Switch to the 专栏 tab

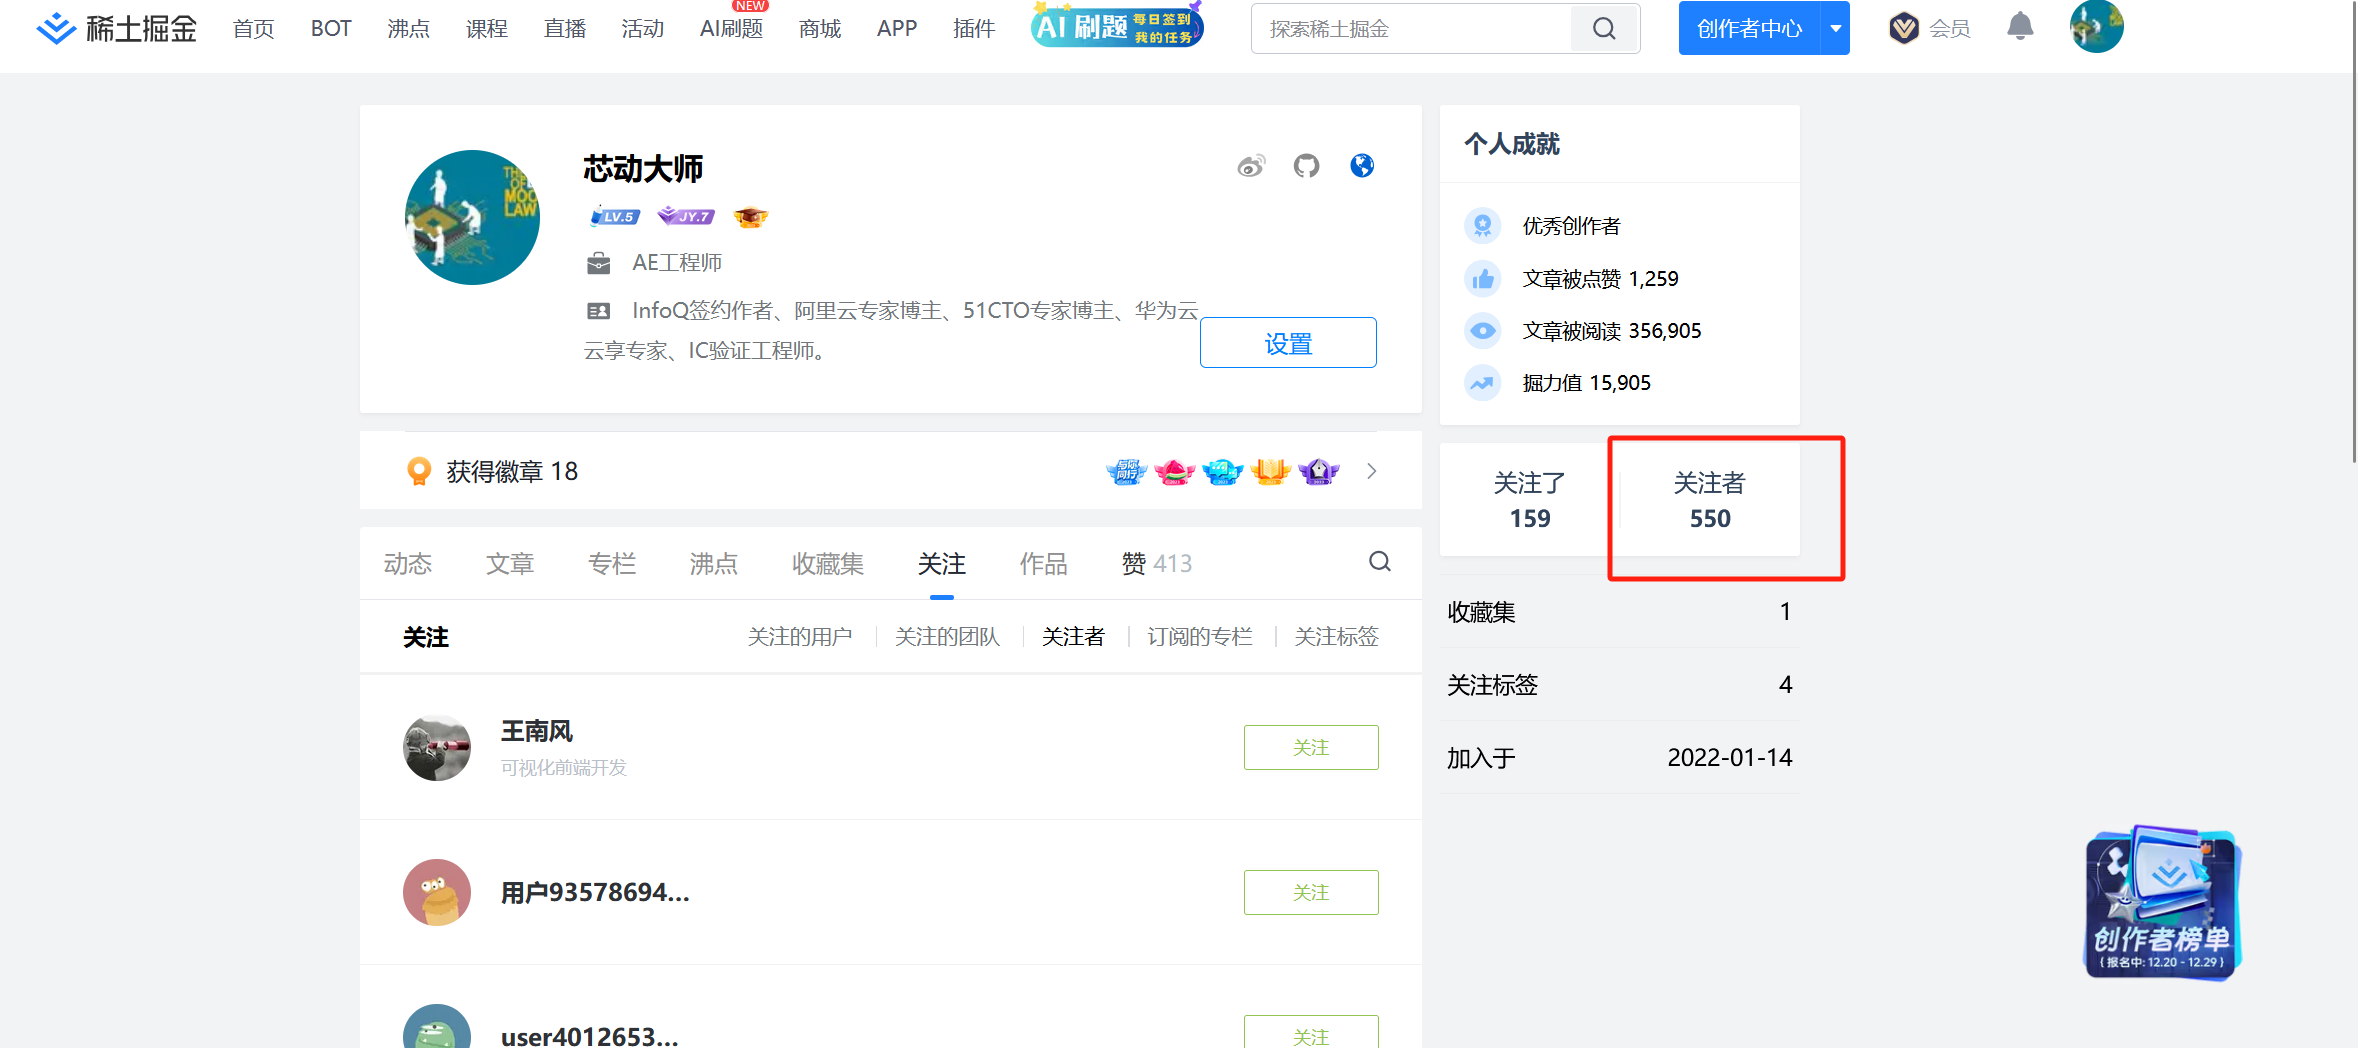tap(612, 563)
